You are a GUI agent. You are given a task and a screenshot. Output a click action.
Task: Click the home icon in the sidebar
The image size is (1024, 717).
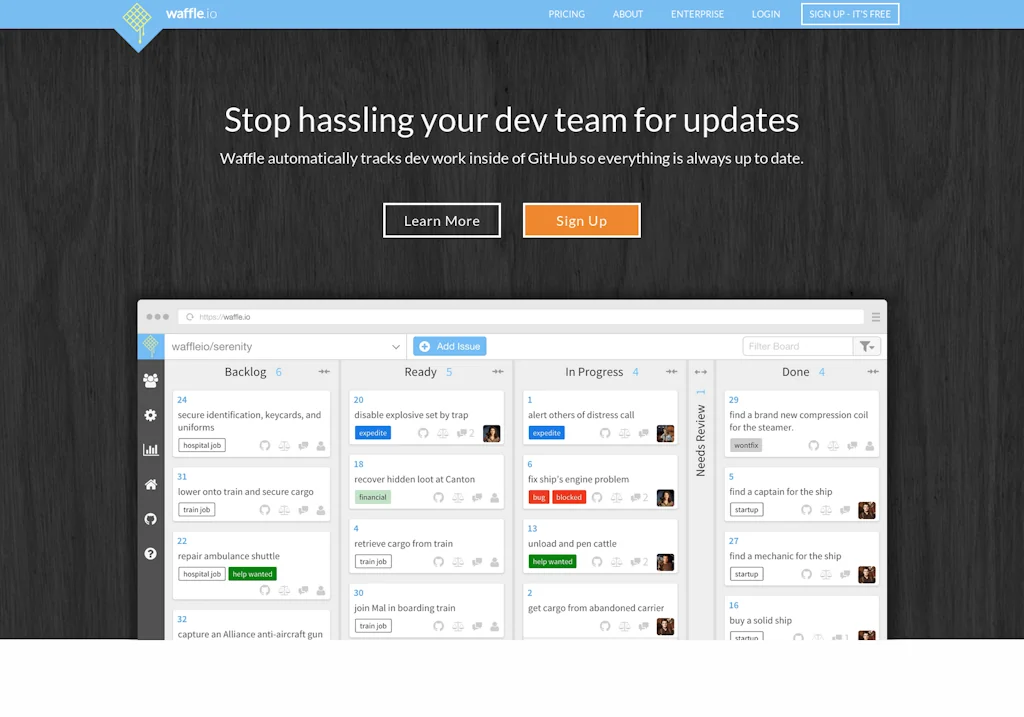pos(151,485)
